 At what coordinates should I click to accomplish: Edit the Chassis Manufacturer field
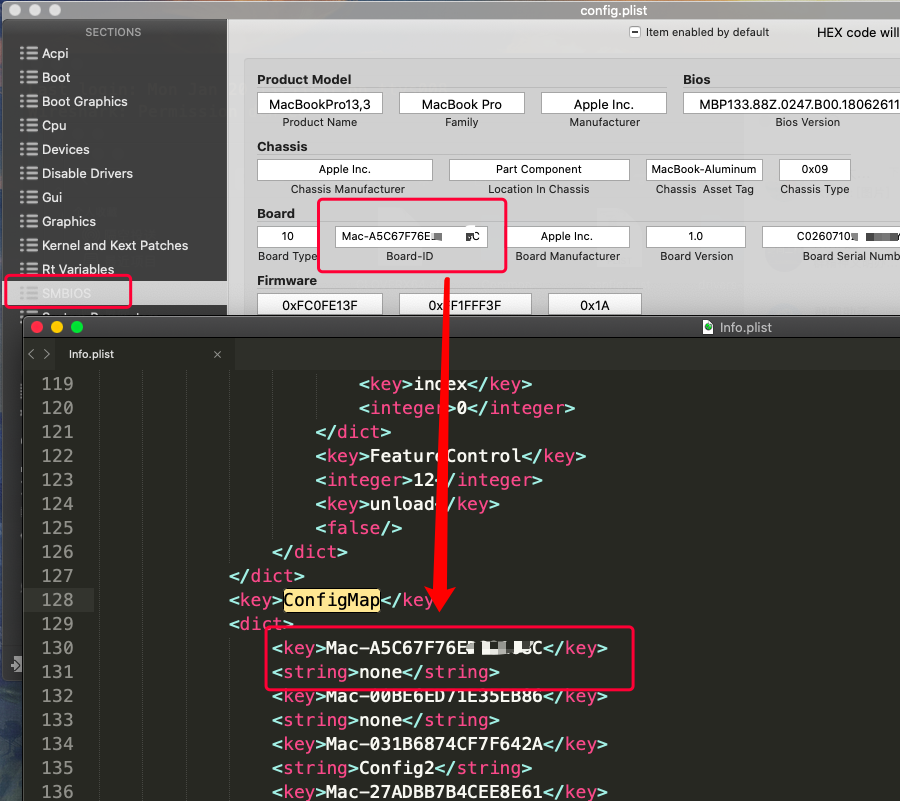(345, 169)
